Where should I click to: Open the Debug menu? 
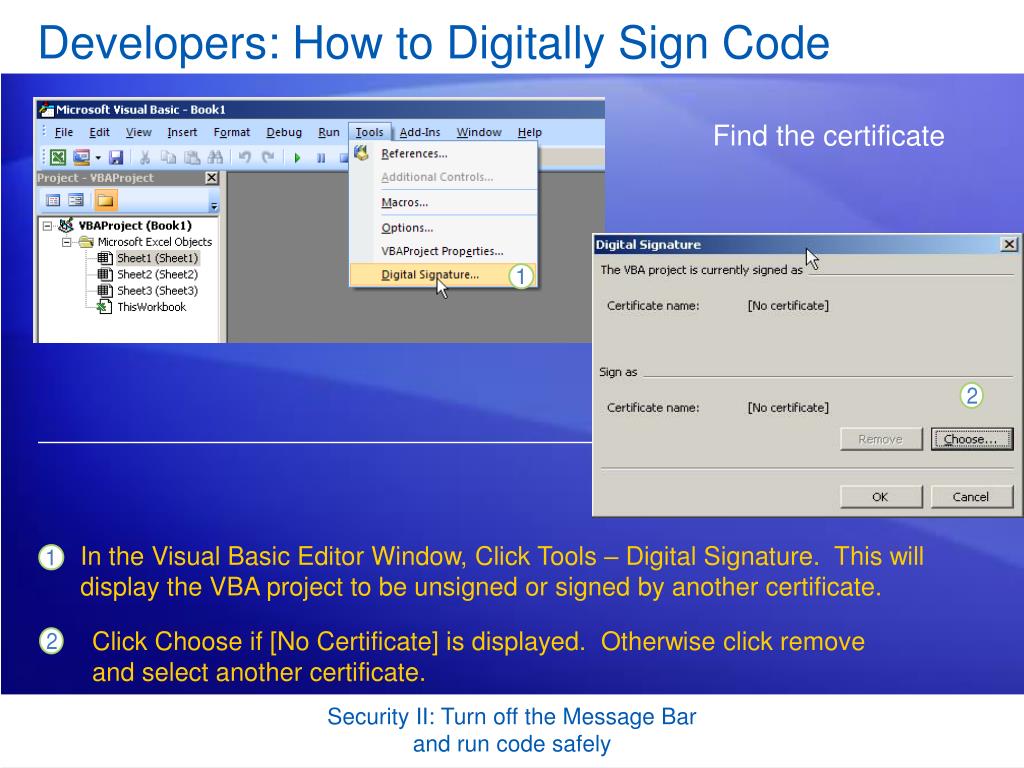[284, 132]
